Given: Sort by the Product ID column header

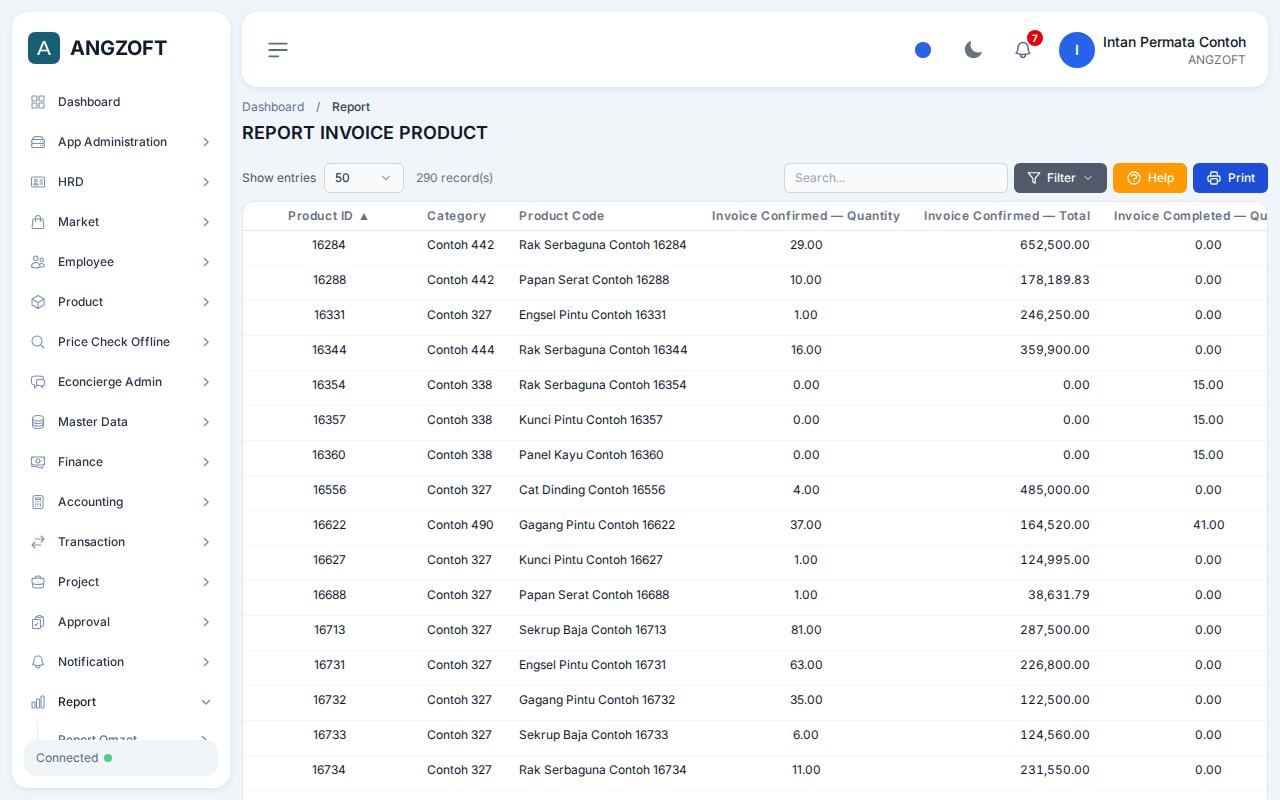Looking at the screenshot, I should (329, 216).
